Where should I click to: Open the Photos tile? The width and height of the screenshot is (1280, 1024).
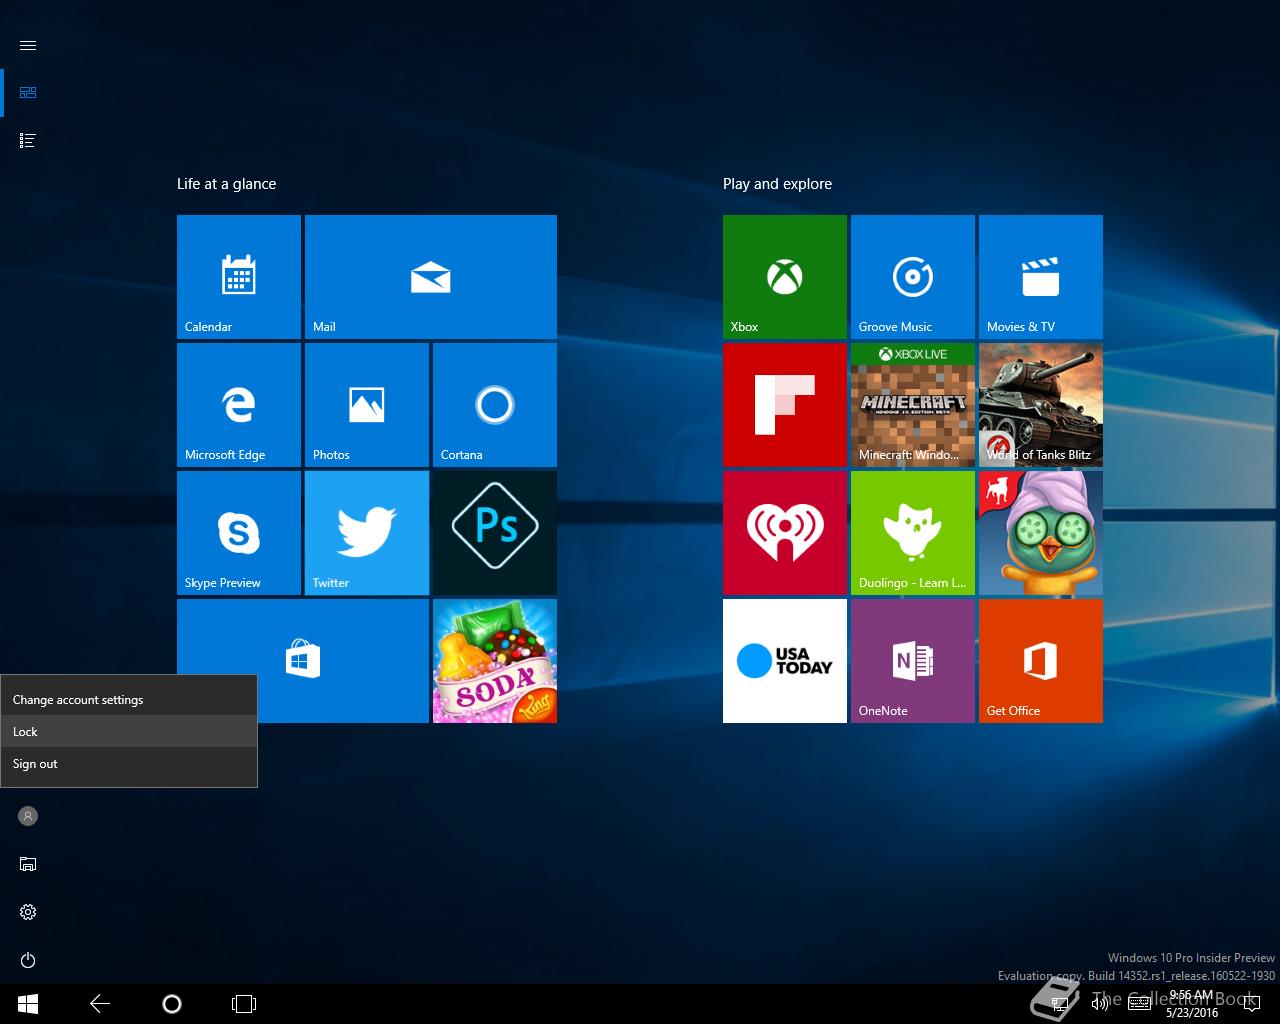pos(367,405)
